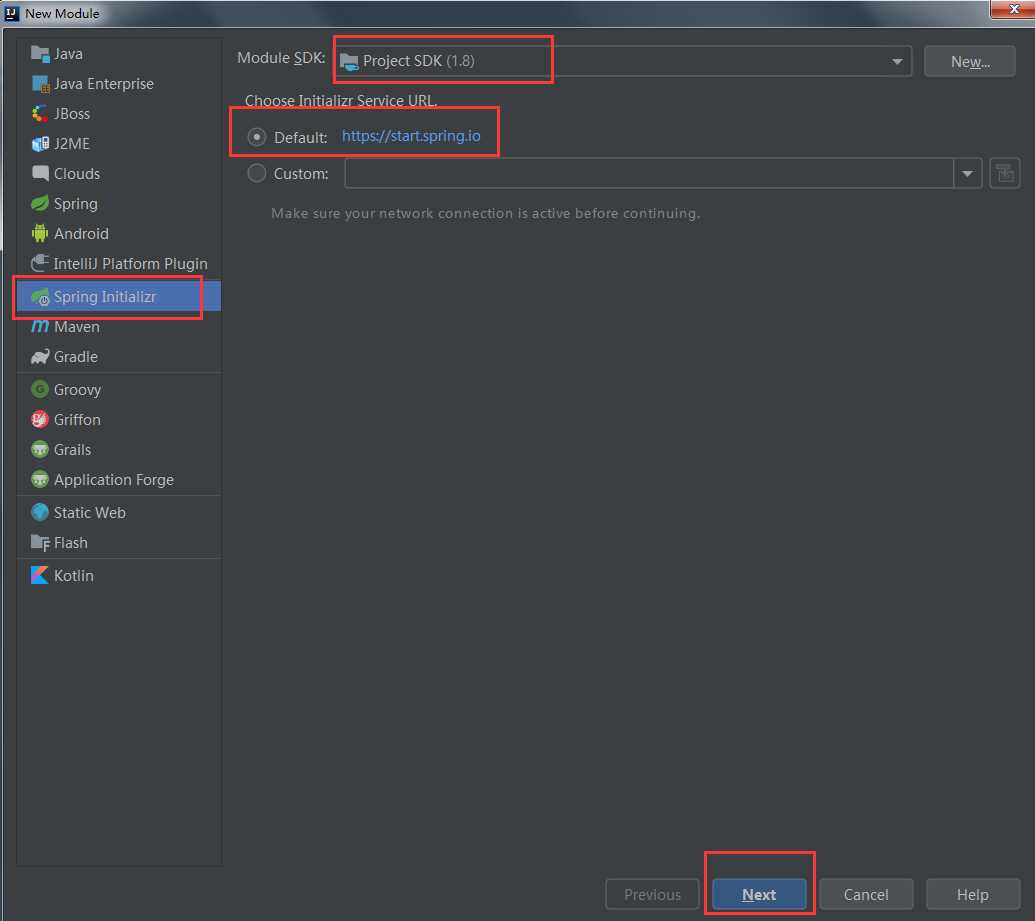The width and height of the screenshot is (1035, 921).
Task: Click the Project SDK (1.8) combo box
Action: [x=624, y=61]
